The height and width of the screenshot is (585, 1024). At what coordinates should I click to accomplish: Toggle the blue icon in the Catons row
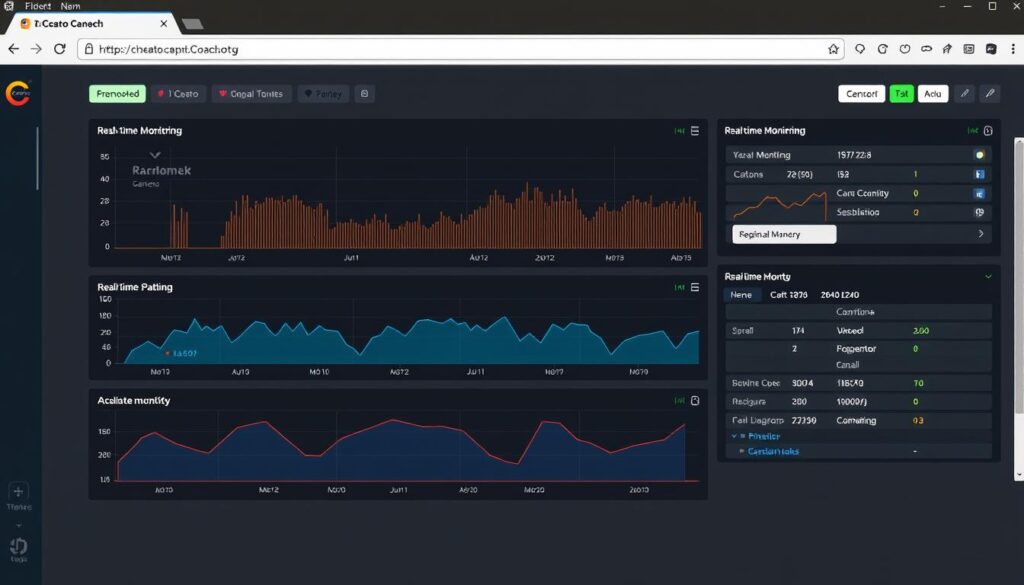click(x=979, y=174)
